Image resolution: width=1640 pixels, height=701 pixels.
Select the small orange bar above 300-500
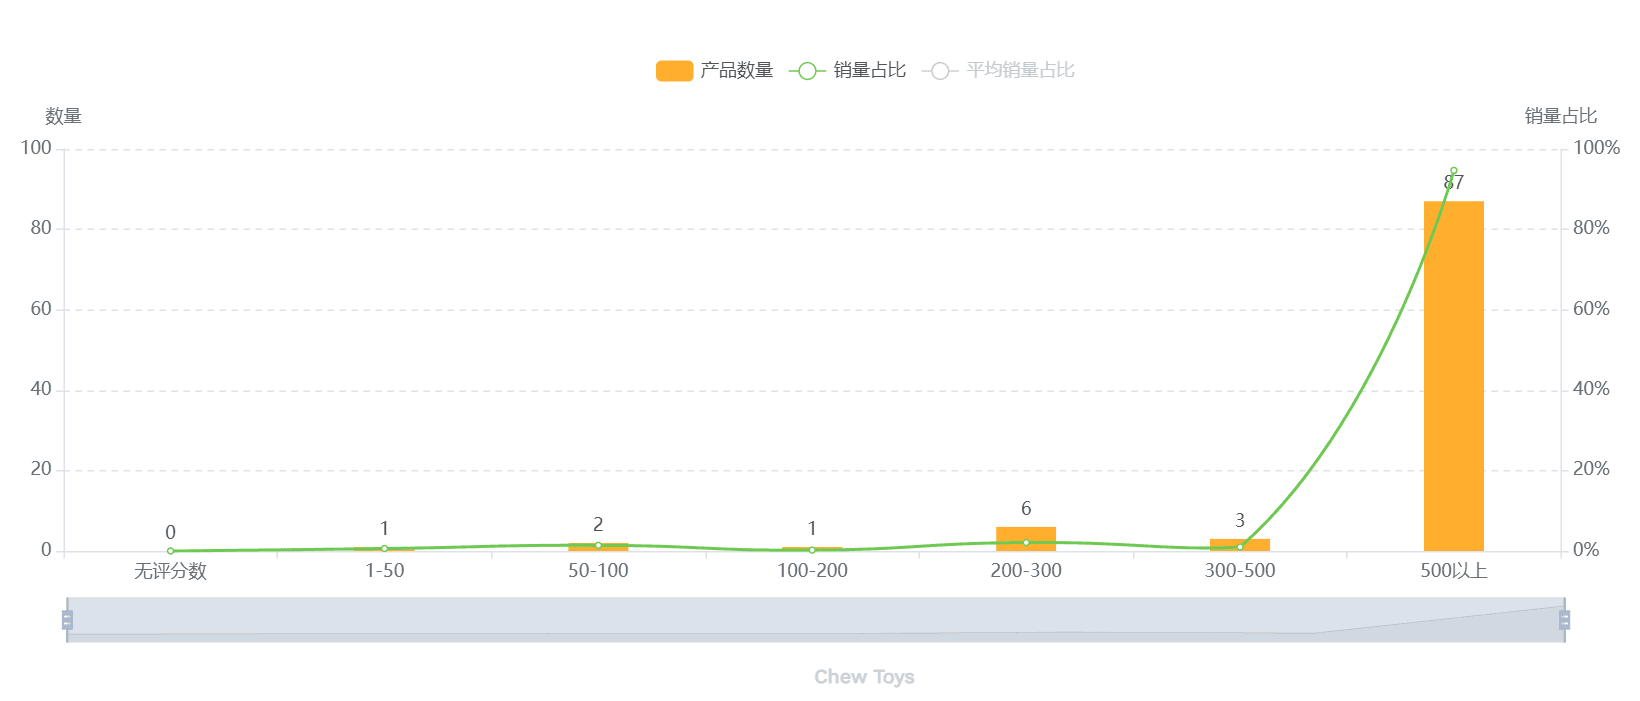point(1240,543)
